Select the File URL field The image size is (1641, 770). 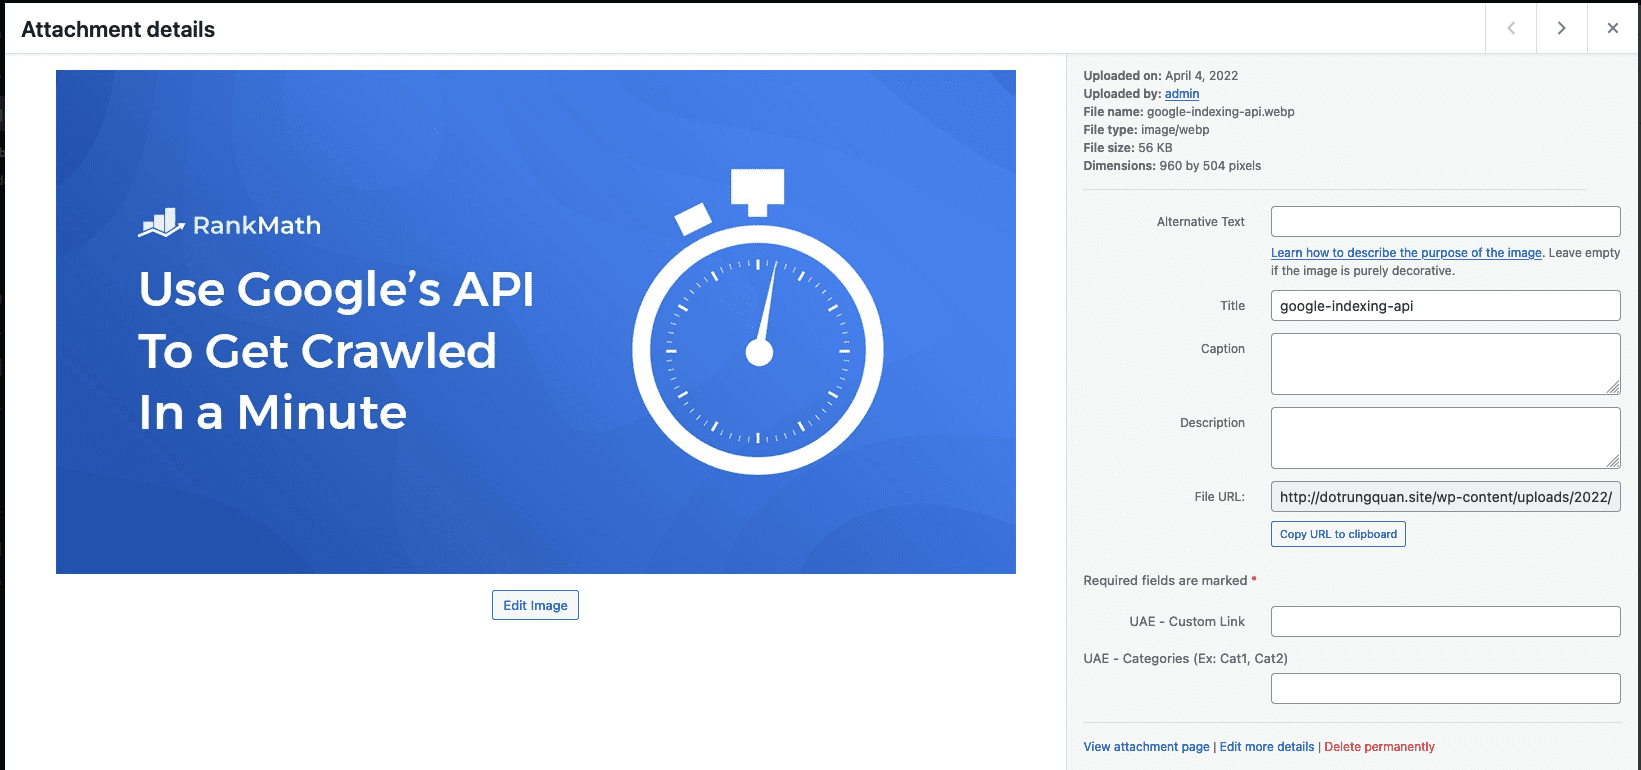[1445, 497]
